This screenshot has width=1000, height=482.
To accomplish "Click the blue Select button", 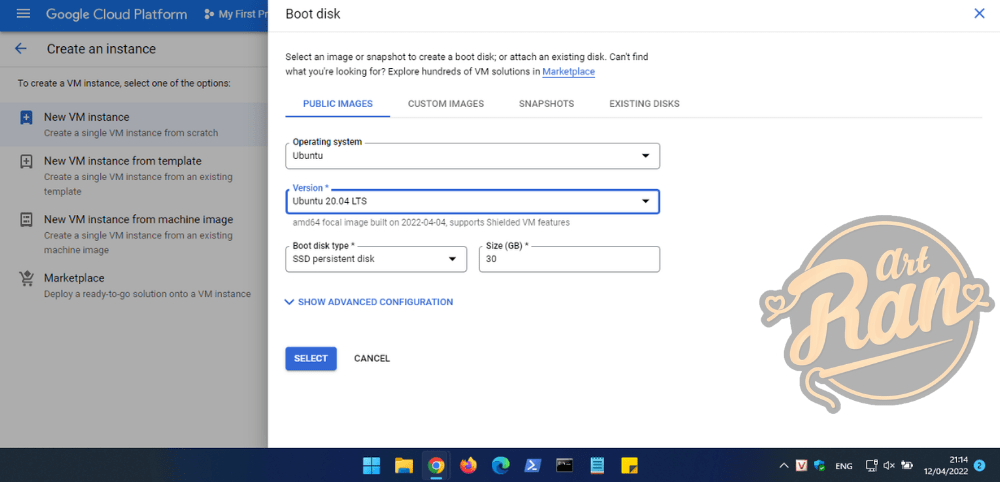I will tap(311, 358).
